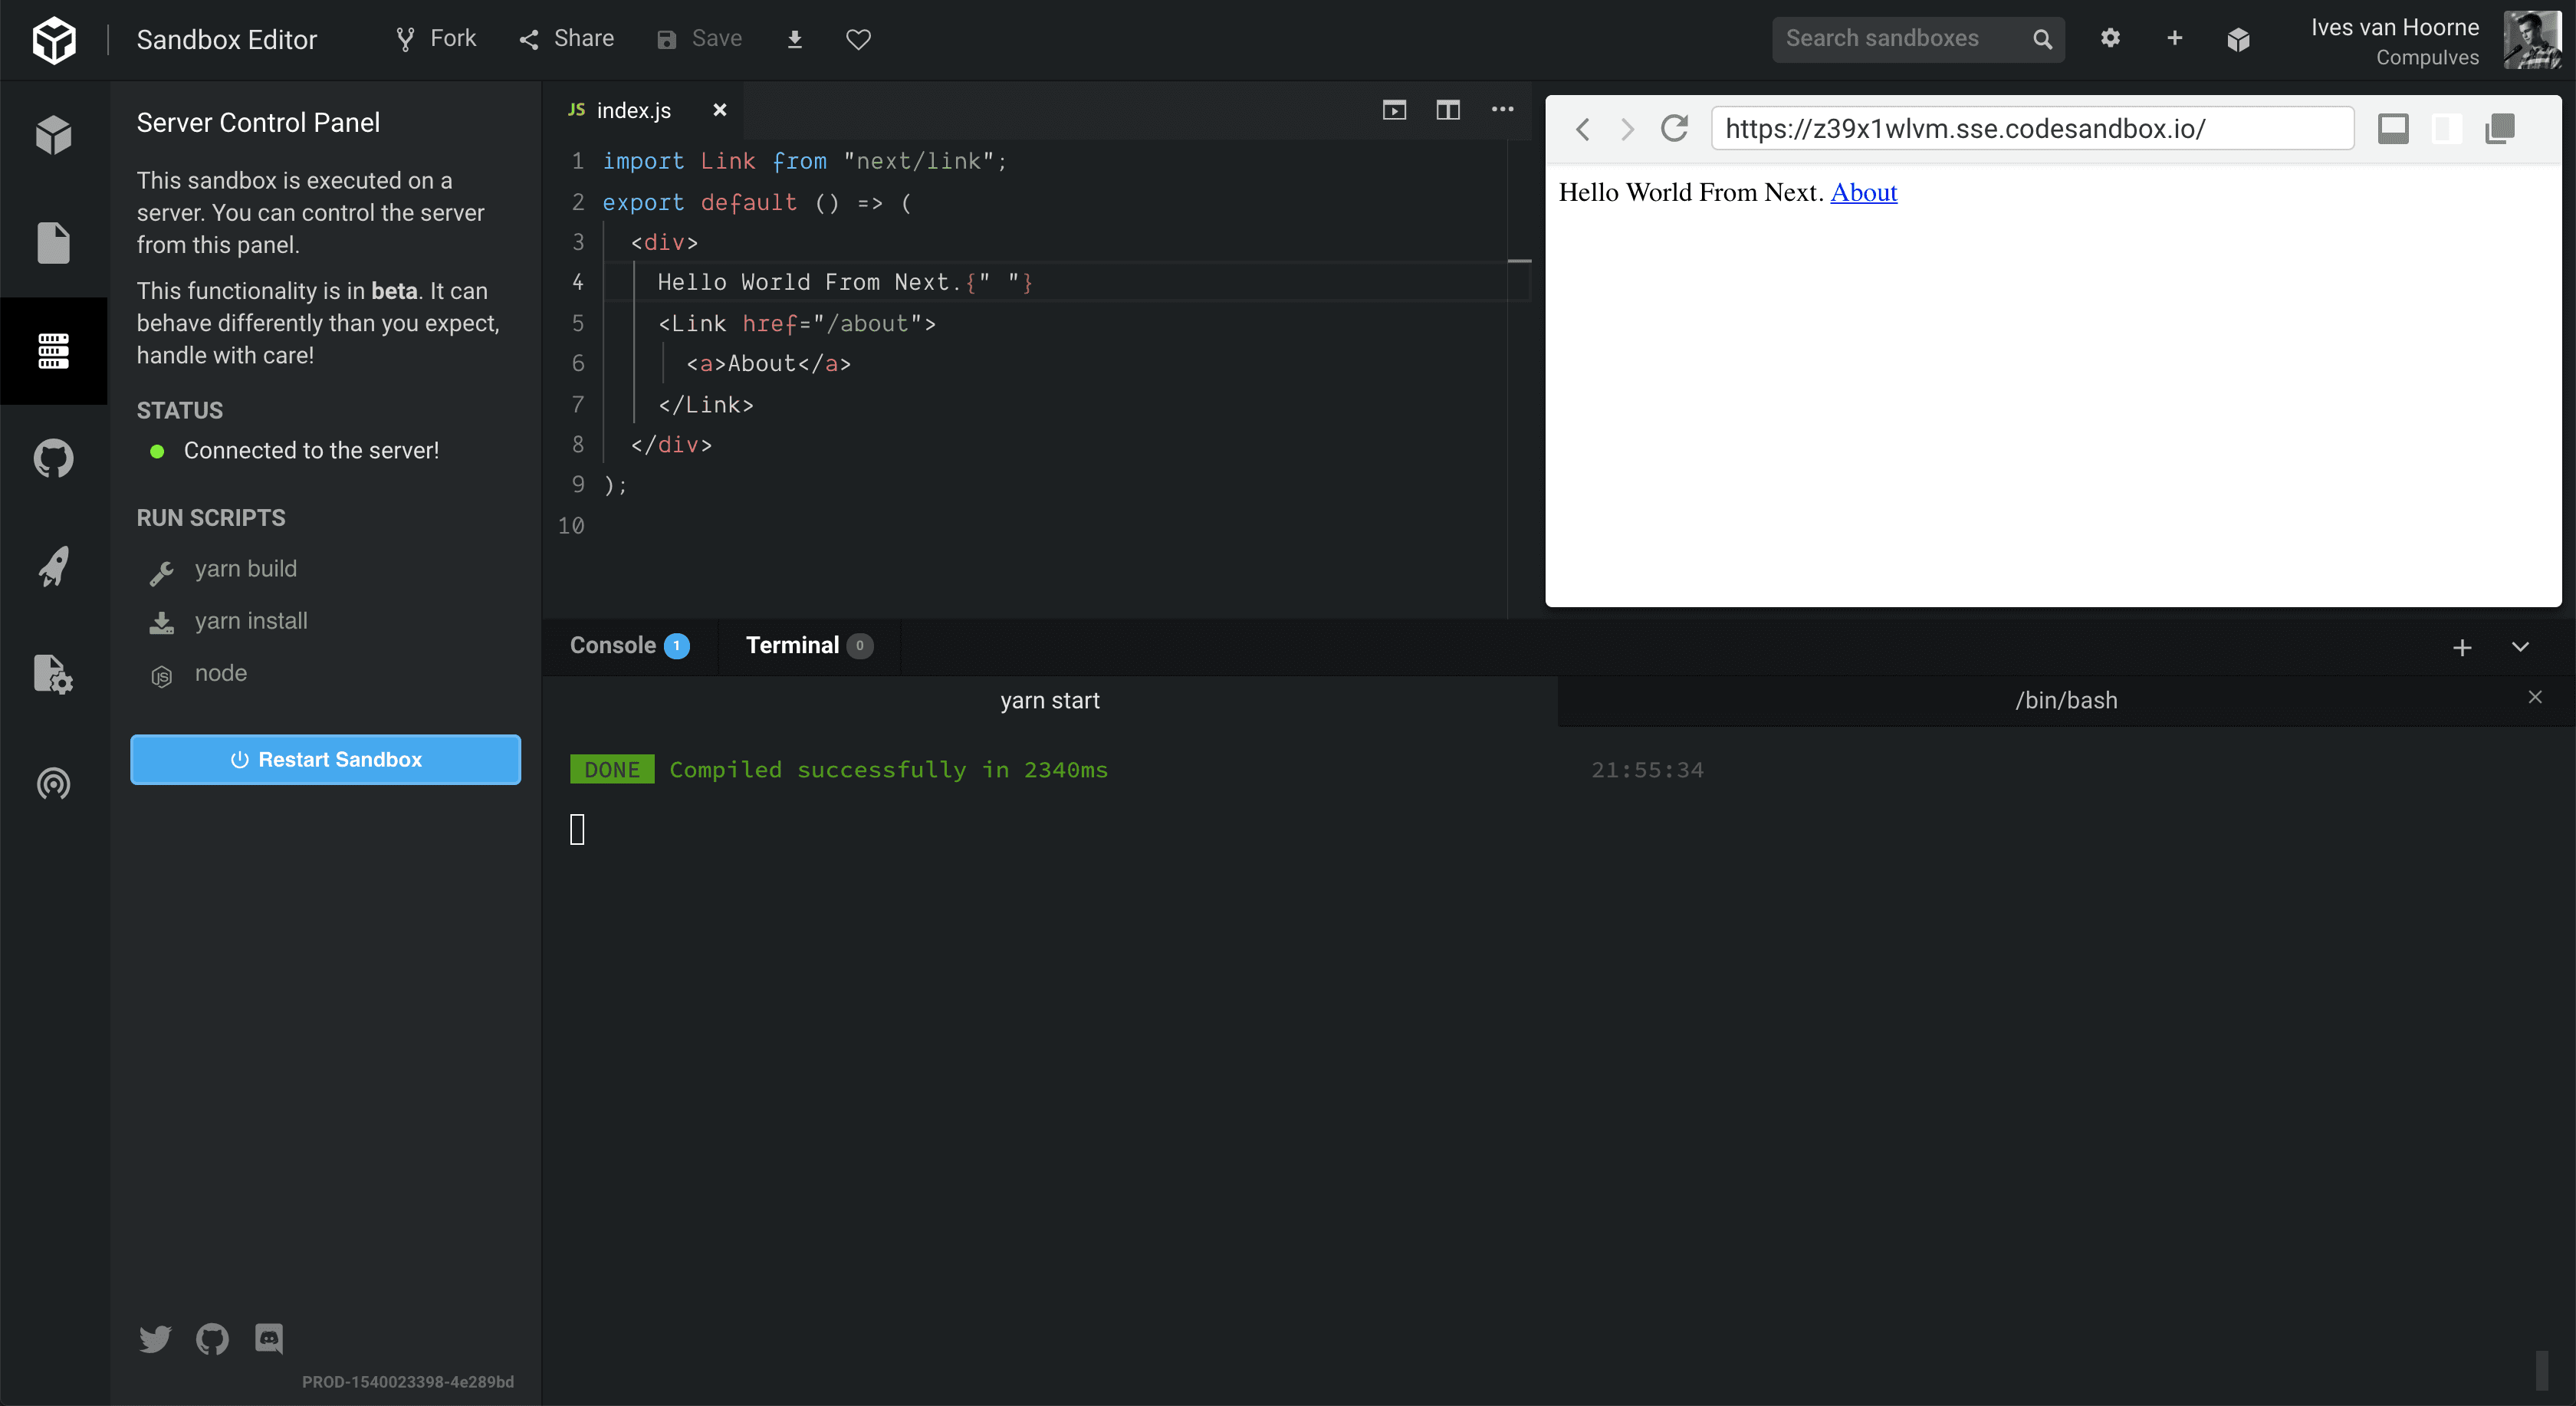
Task: Export the sandbox using the download icon
Action: click(794, 39)
